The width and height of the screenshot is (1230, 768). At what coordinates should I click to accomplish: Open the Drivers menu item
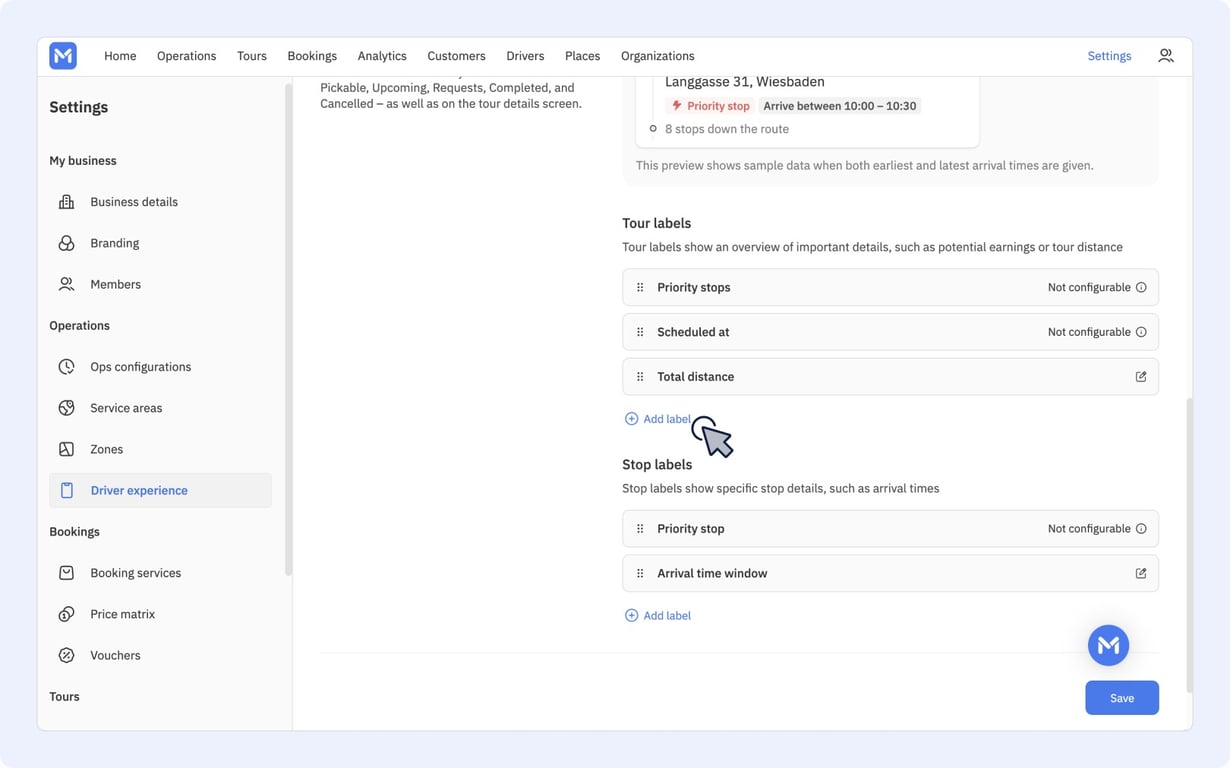[525, 56]
